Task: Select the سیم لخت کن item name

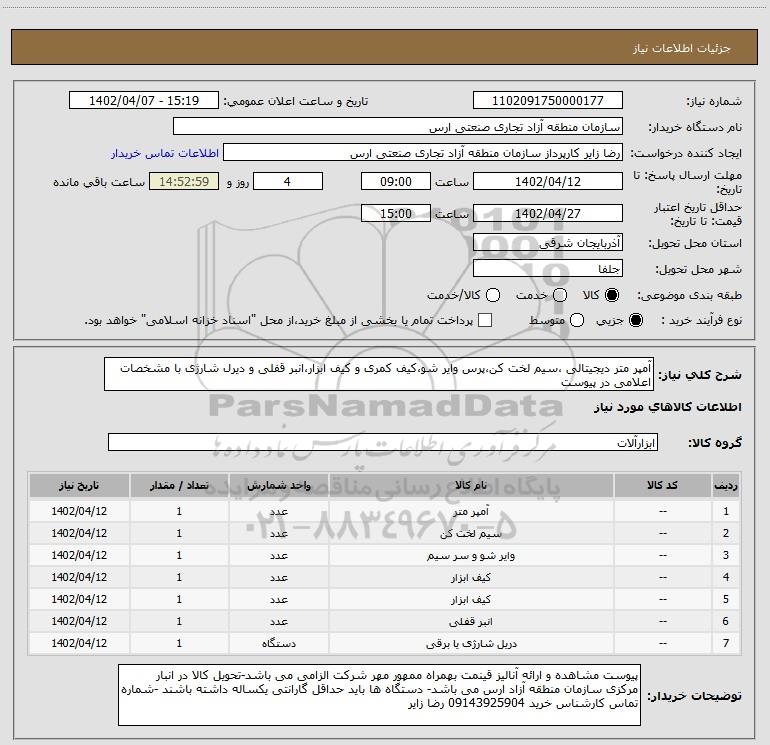Action: click(471, 533)
